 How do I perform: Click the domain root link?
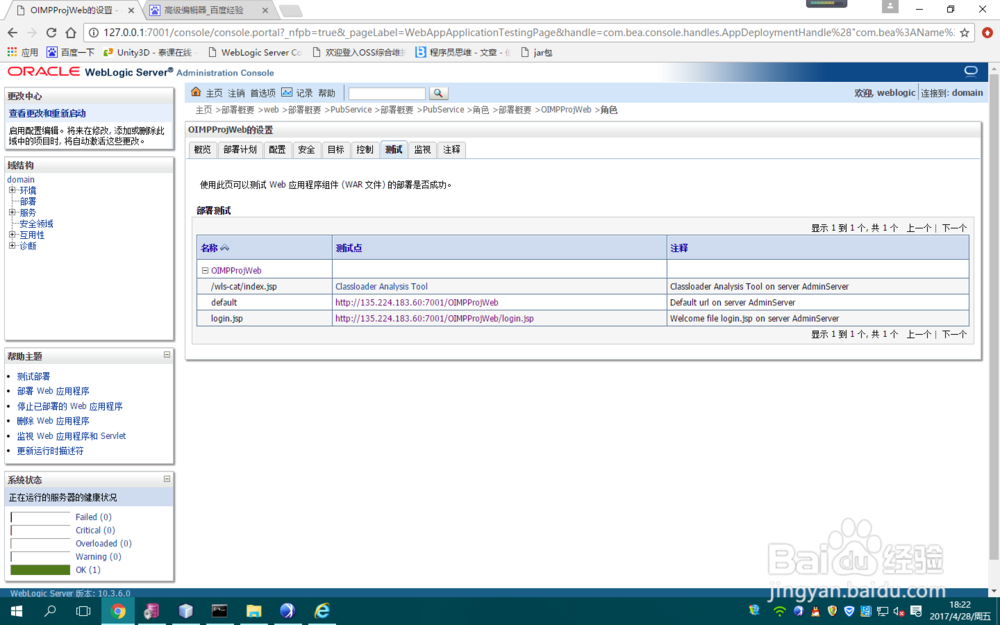coord(20,179)
